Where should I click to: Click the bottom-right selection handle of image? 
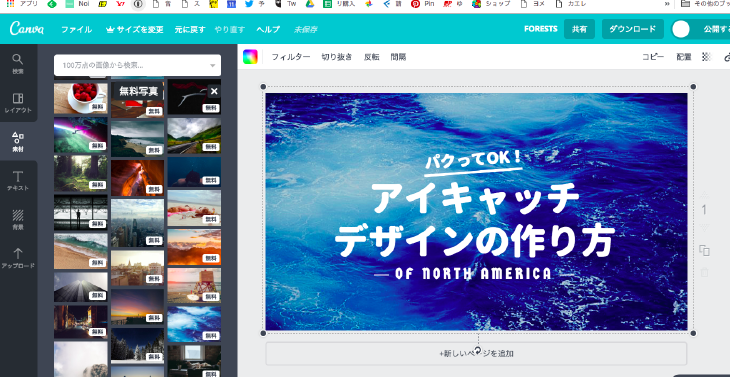tap(693, 333)
